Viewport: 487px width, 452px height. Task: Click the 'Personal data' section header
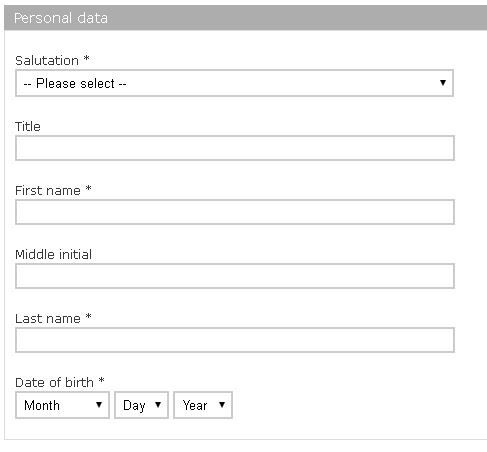[x=61, y=18]
